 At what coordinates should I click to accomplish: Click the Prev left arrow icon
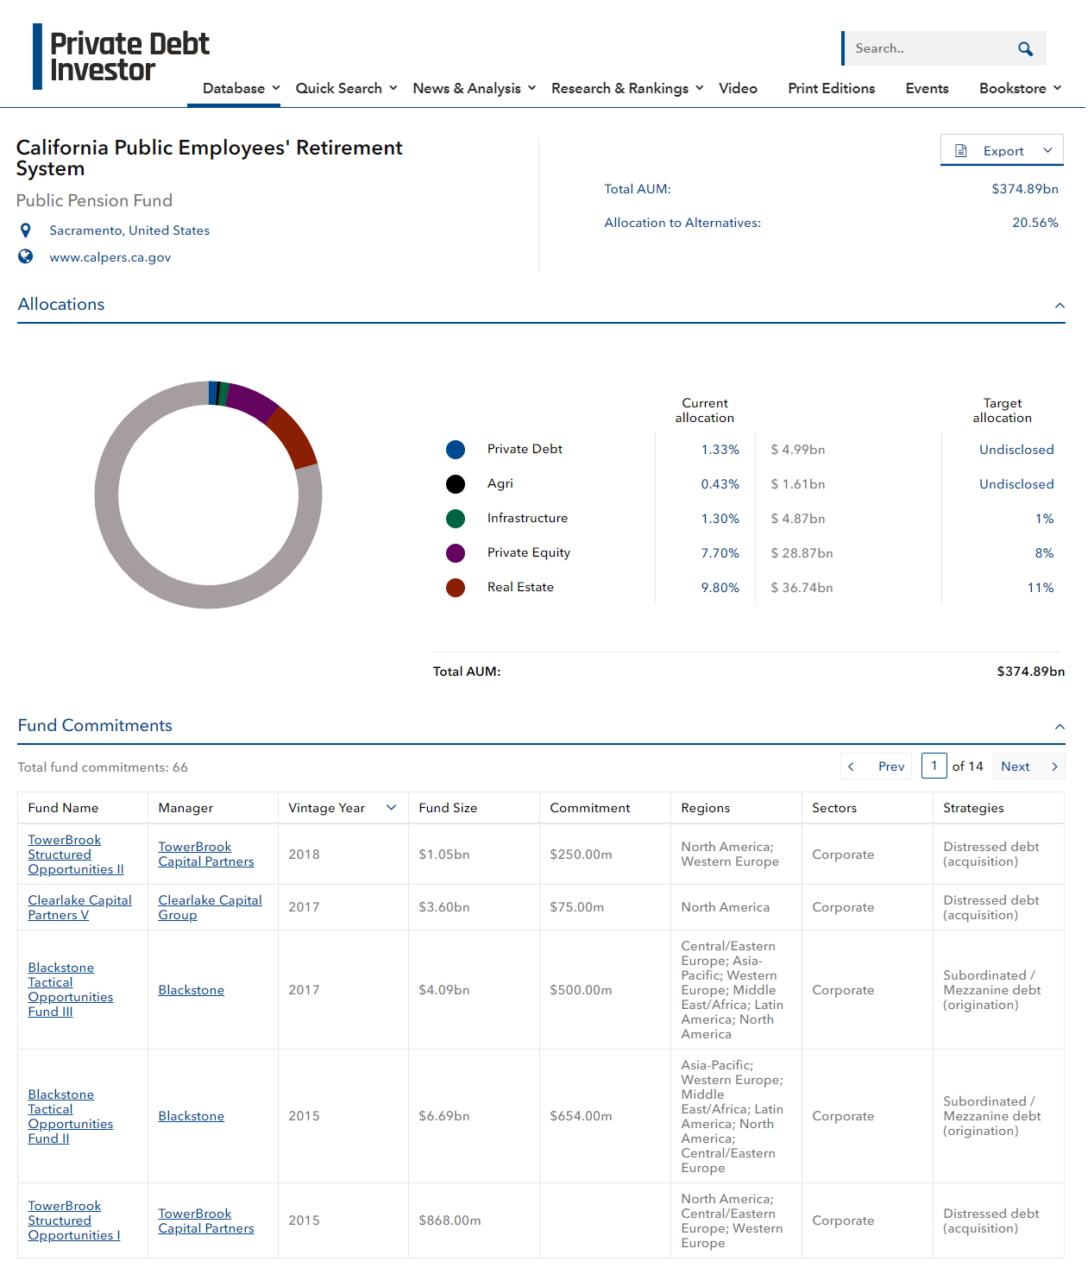(x=851, y=766)
